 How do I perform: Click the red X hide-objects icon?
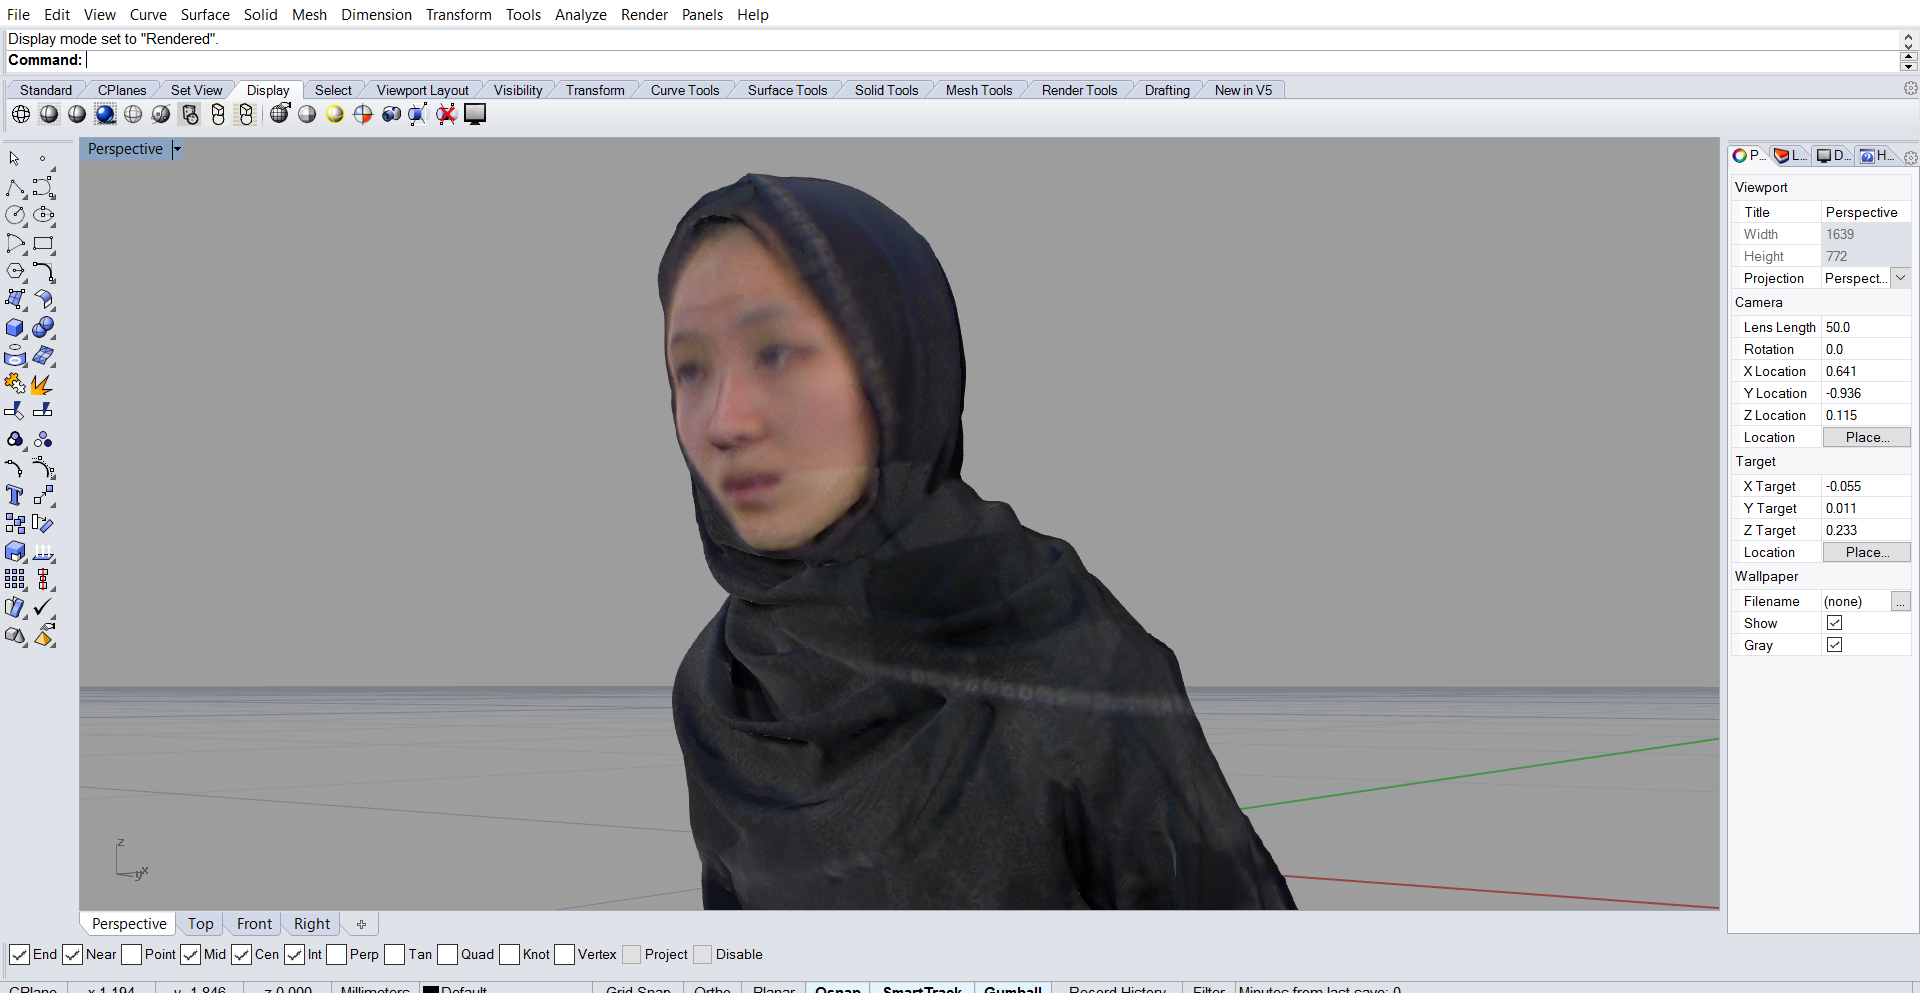[446, 114]
